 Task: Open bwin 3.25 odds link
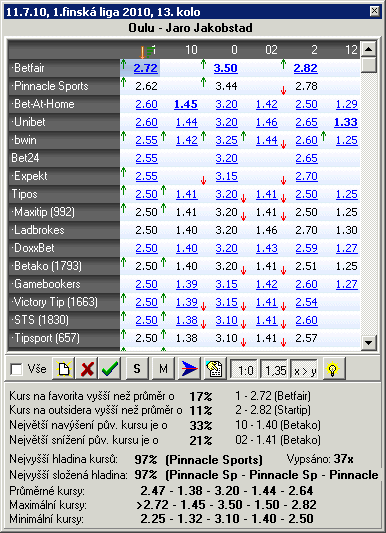[x=226, y=140]
